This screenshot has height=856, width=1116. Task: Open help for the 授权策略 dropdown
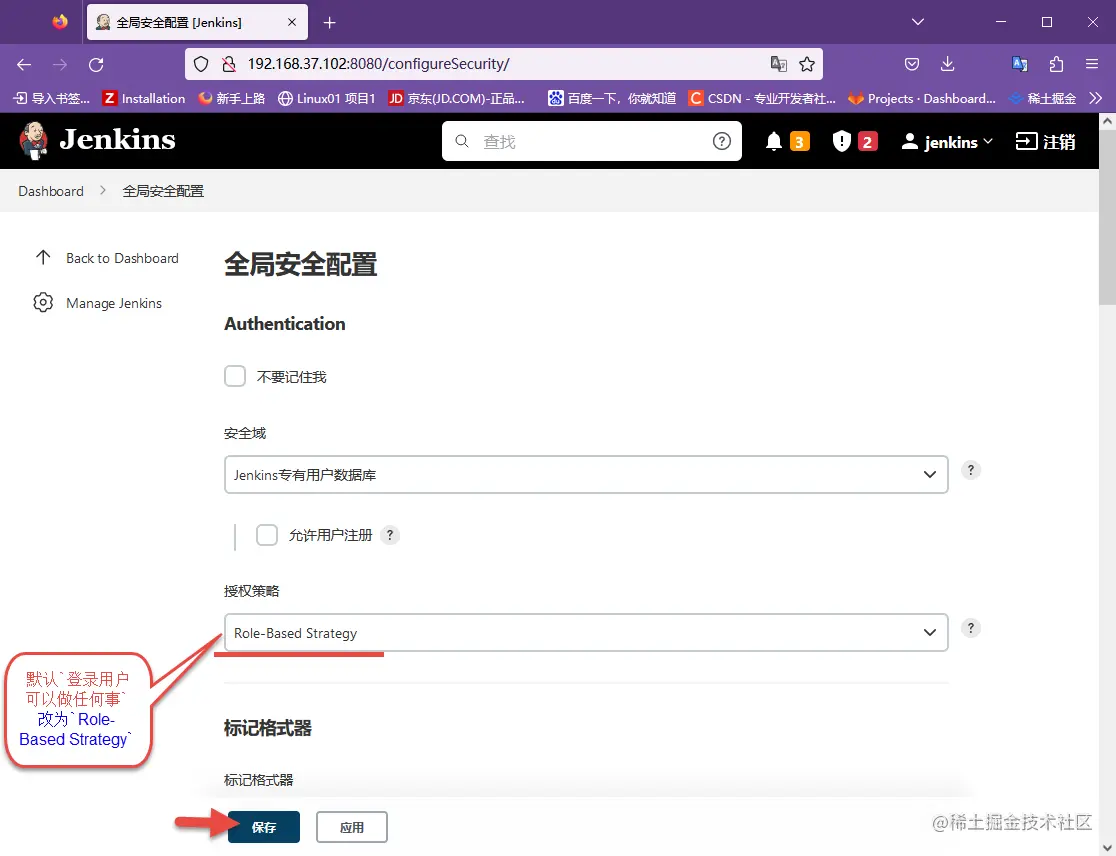point(971,628)
